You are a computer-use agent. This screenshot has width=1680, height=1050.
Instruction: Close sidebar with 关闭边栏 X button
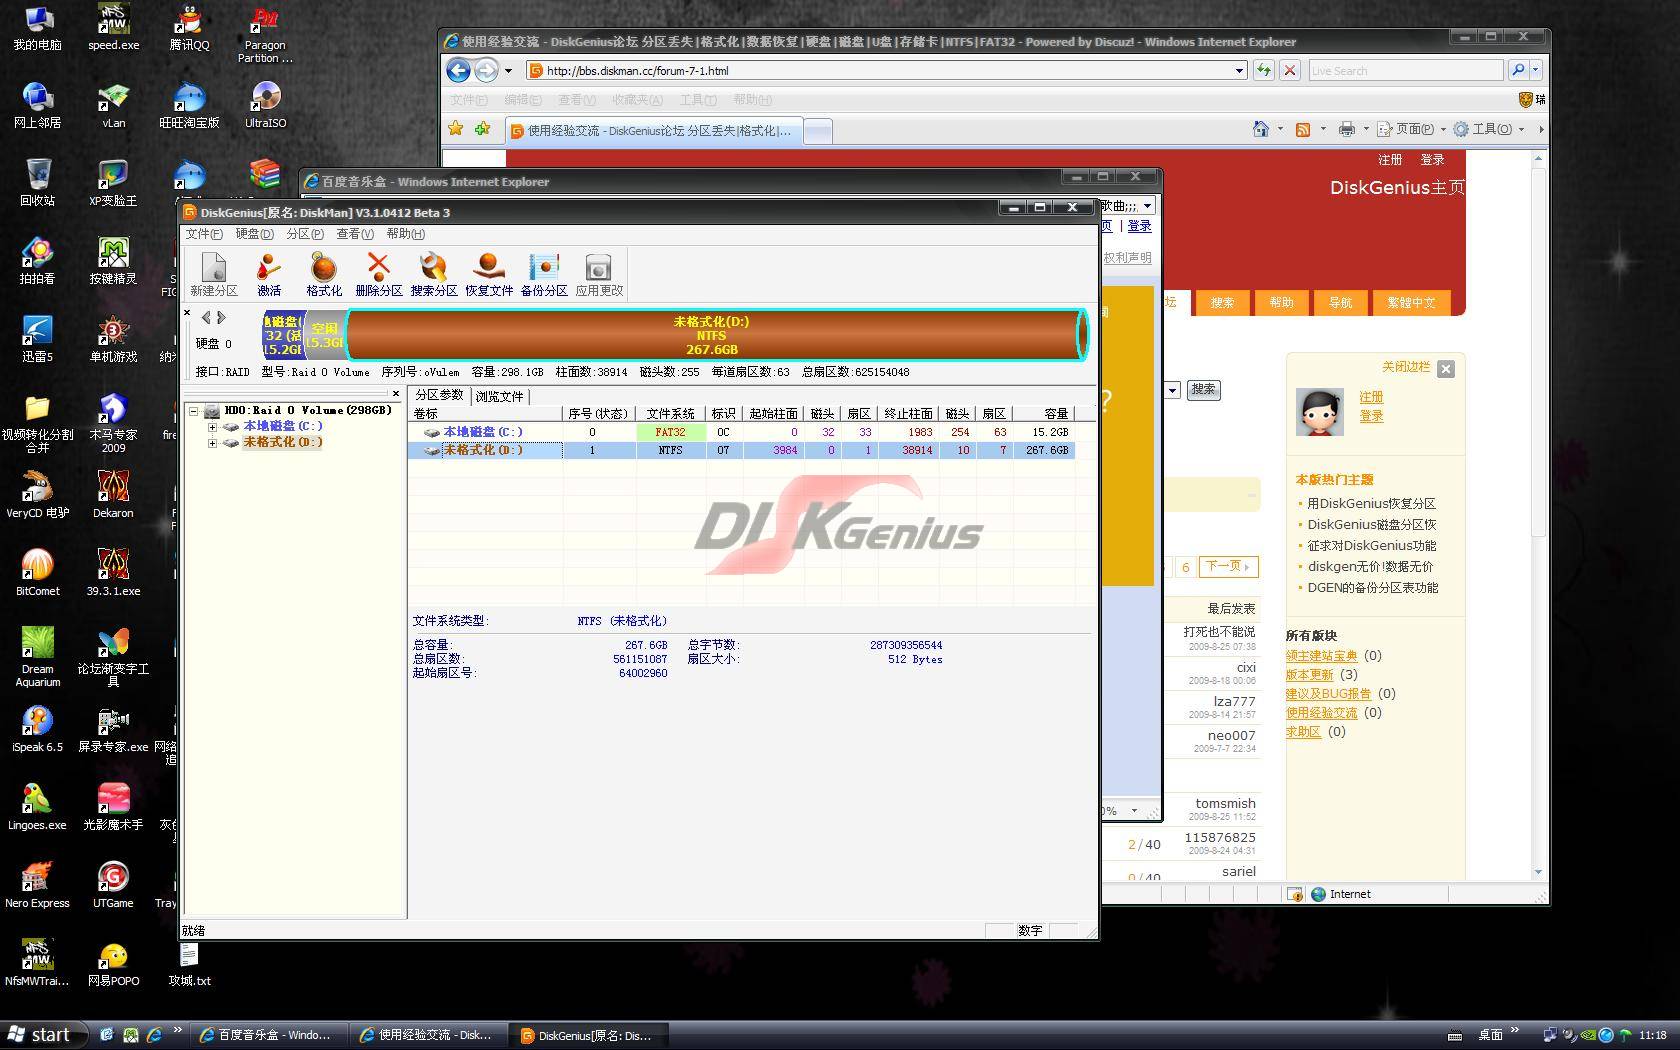click(1445, 369)
